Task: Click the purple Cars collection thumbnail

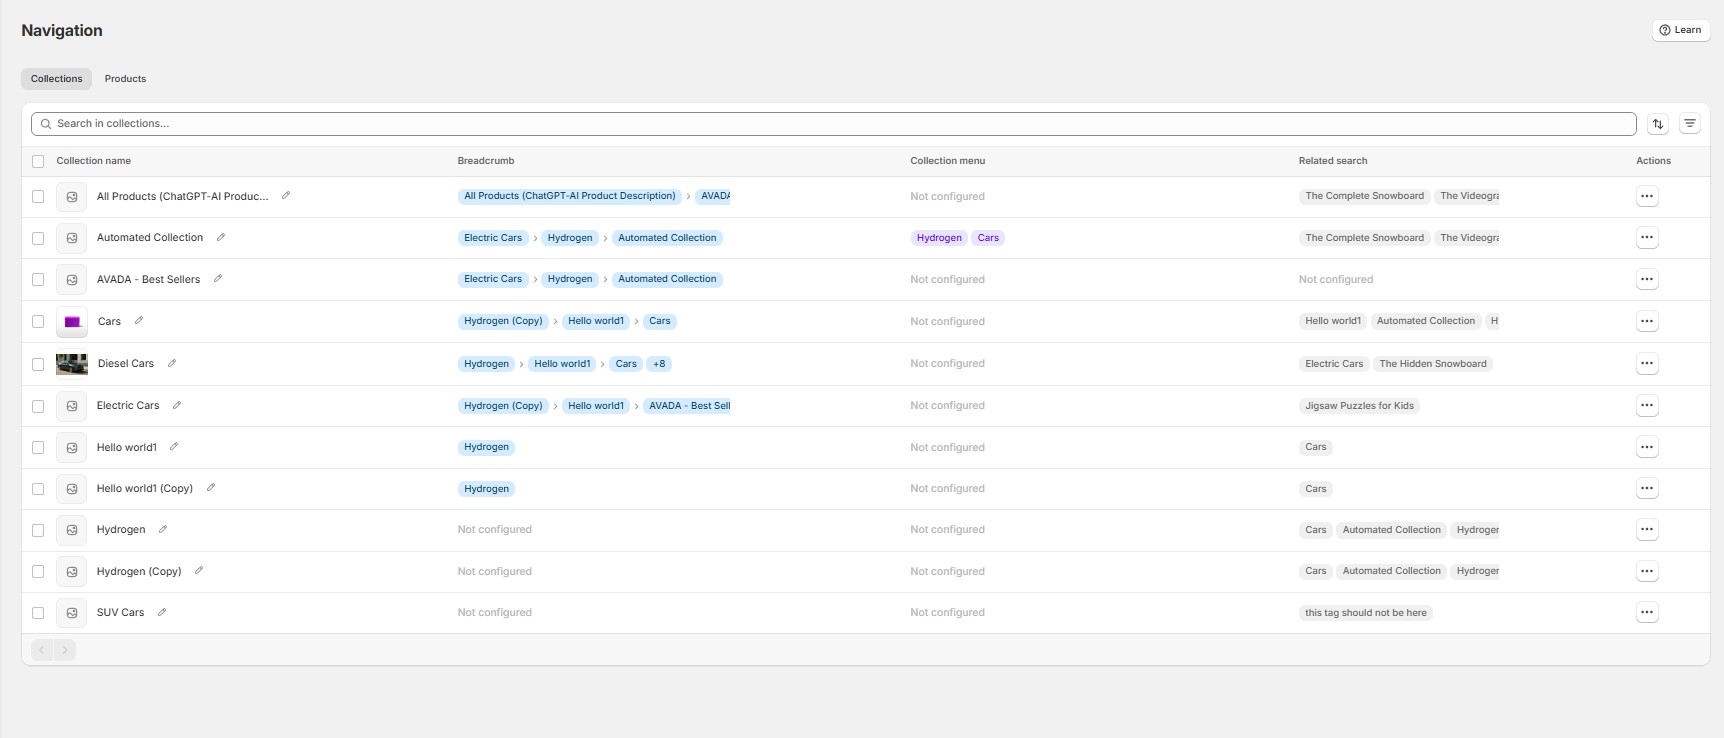Action: pos(72,322)
